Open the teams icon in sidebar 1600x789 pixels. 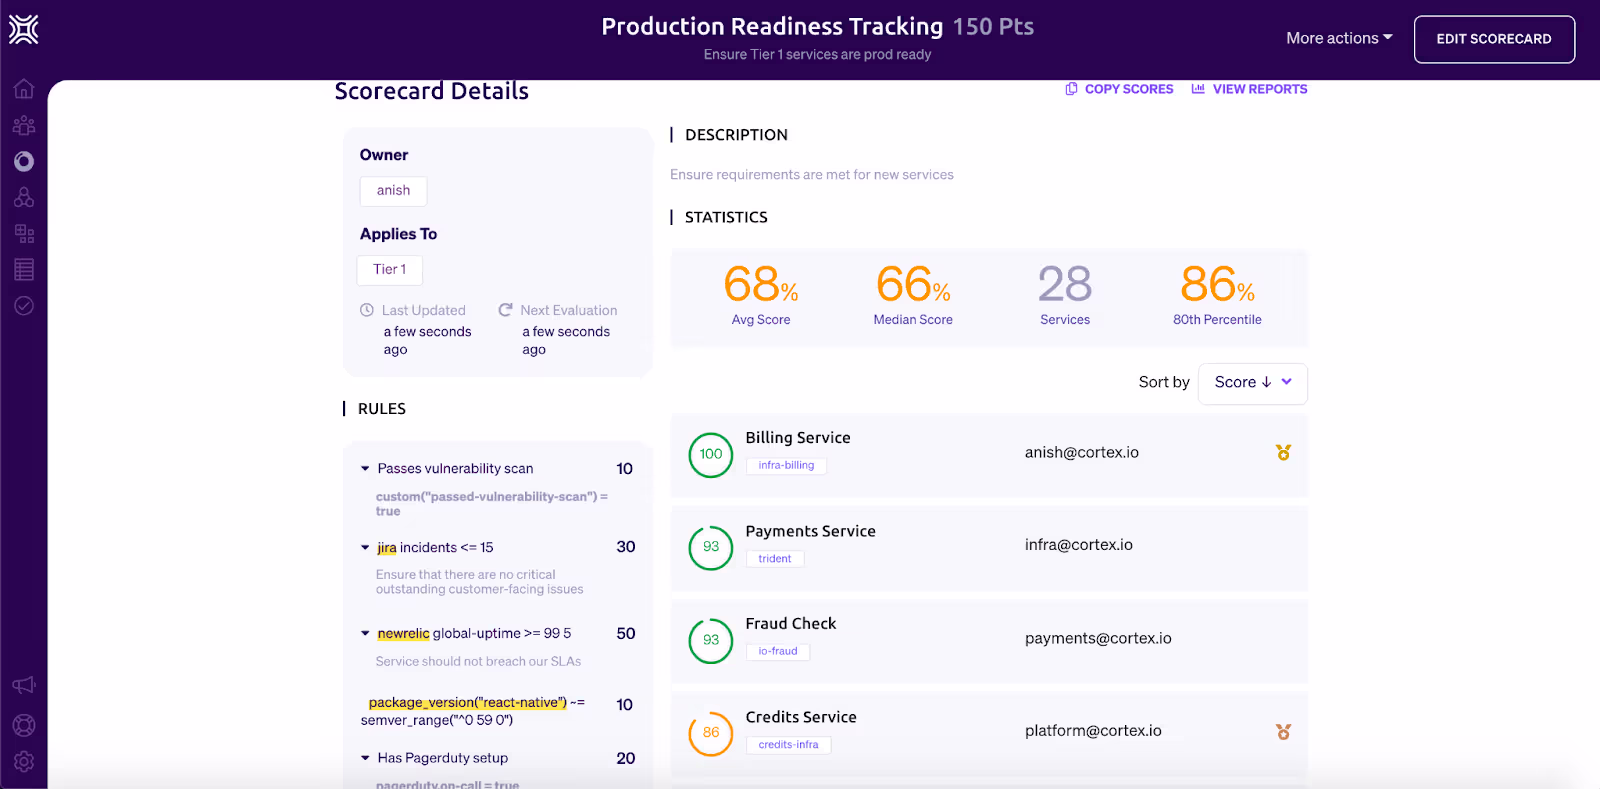coord(24,125)
